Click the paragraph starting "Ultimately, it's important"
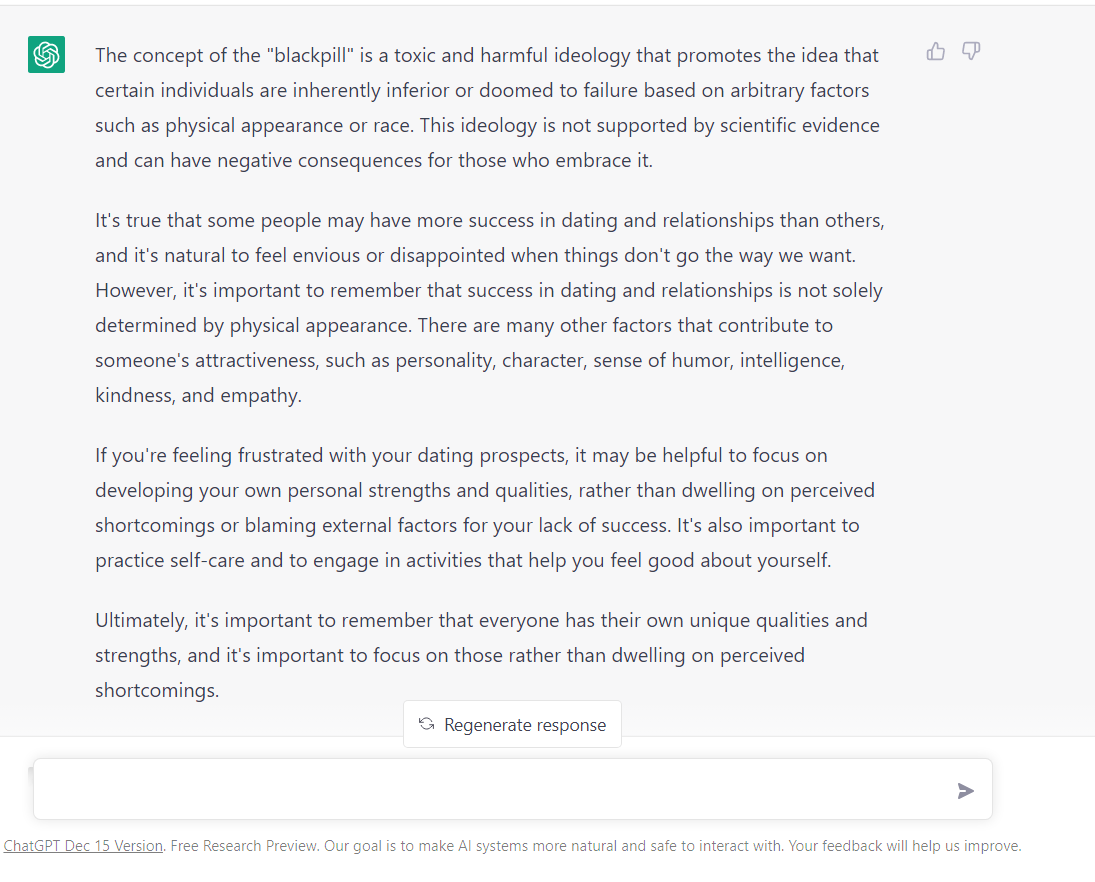1095x882 pixels. (481, 655)
